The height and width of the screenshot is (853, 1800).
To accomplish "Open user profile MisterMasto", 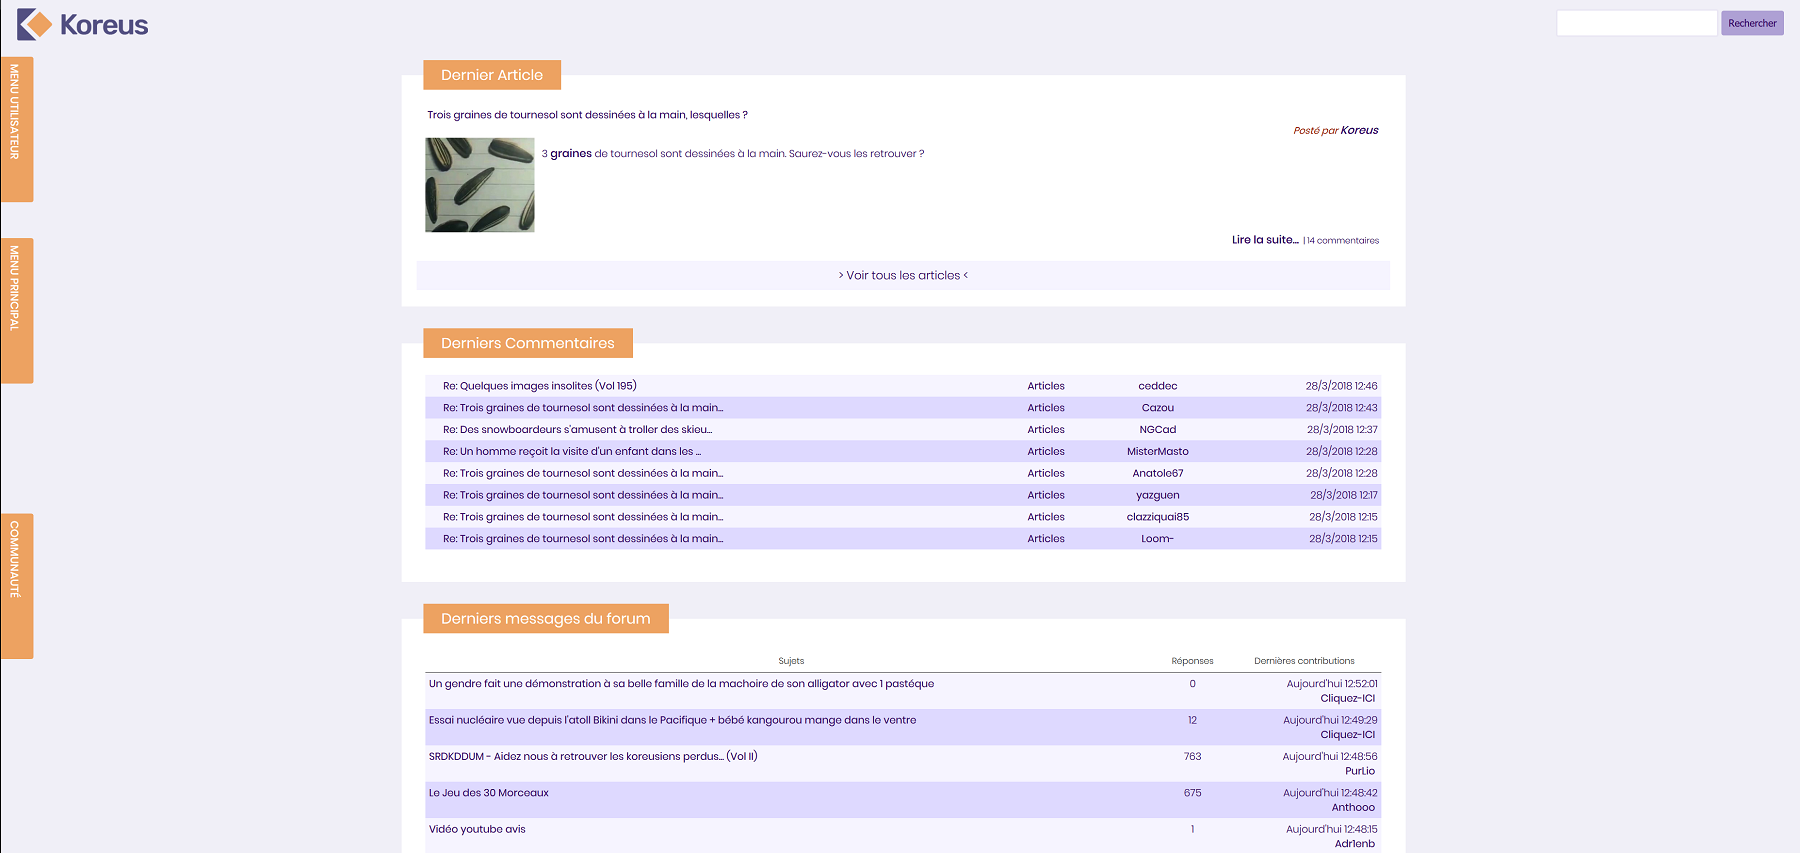I will pyautogui.click(x=1157, y=452).
